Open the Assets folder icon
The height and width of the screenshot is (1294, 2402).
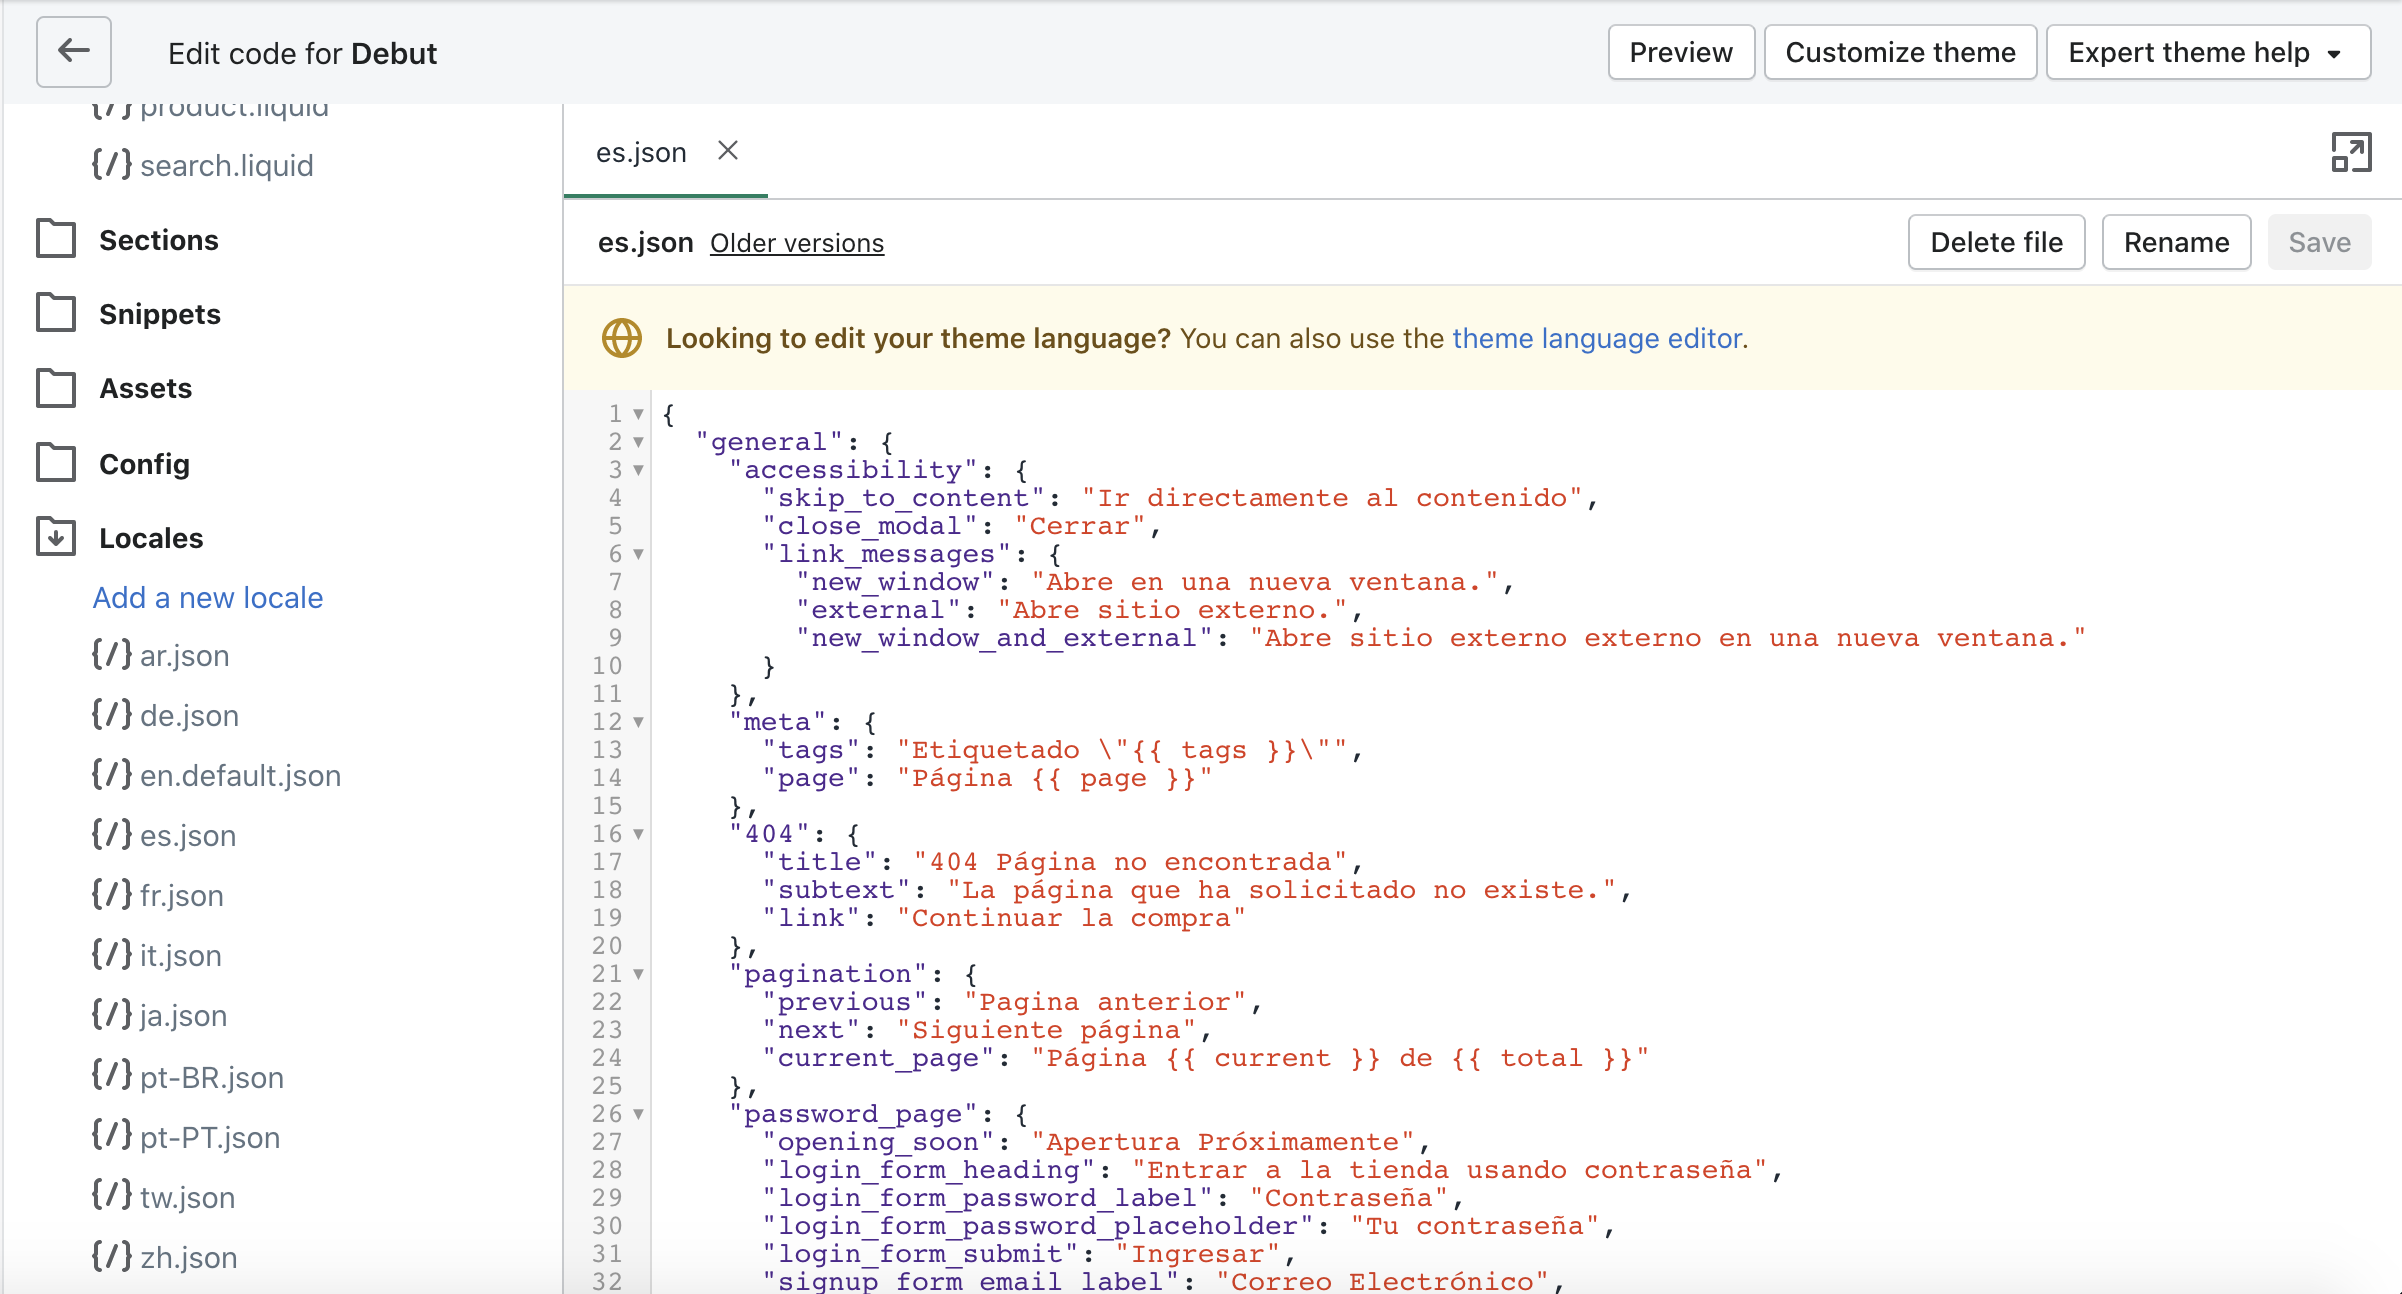[x=56, y=388]
